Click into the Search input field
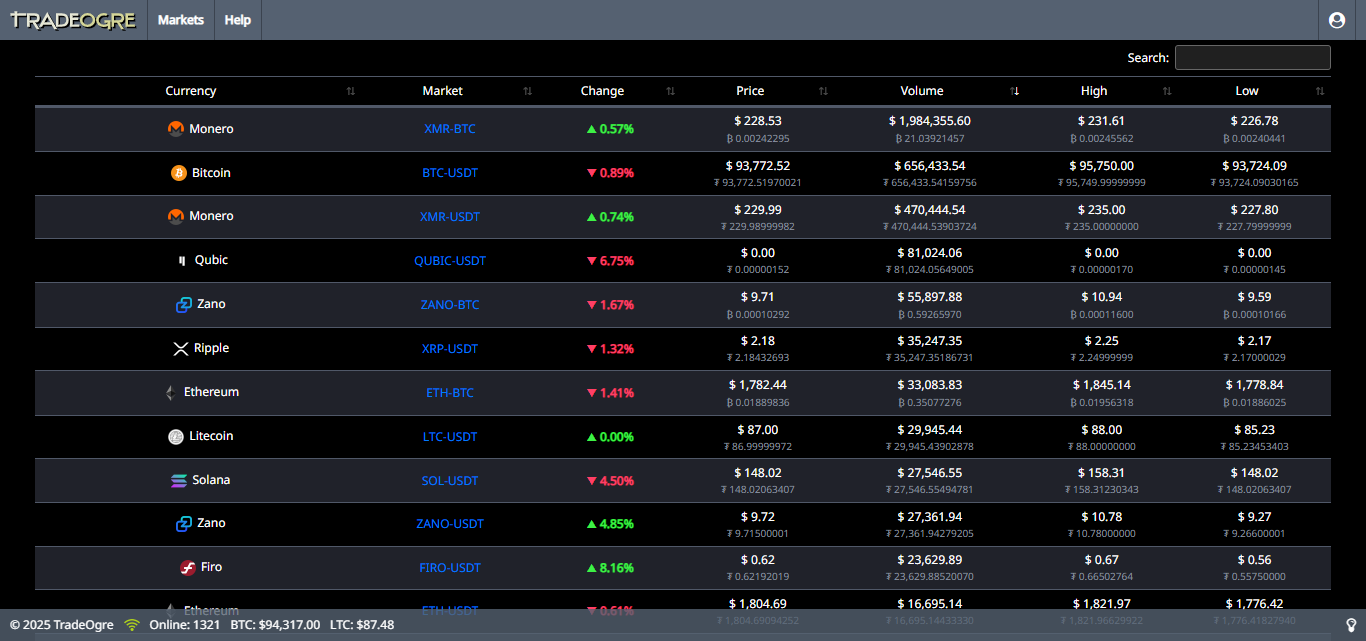This screenshot has height=641, width=1366. (1252, 58)
